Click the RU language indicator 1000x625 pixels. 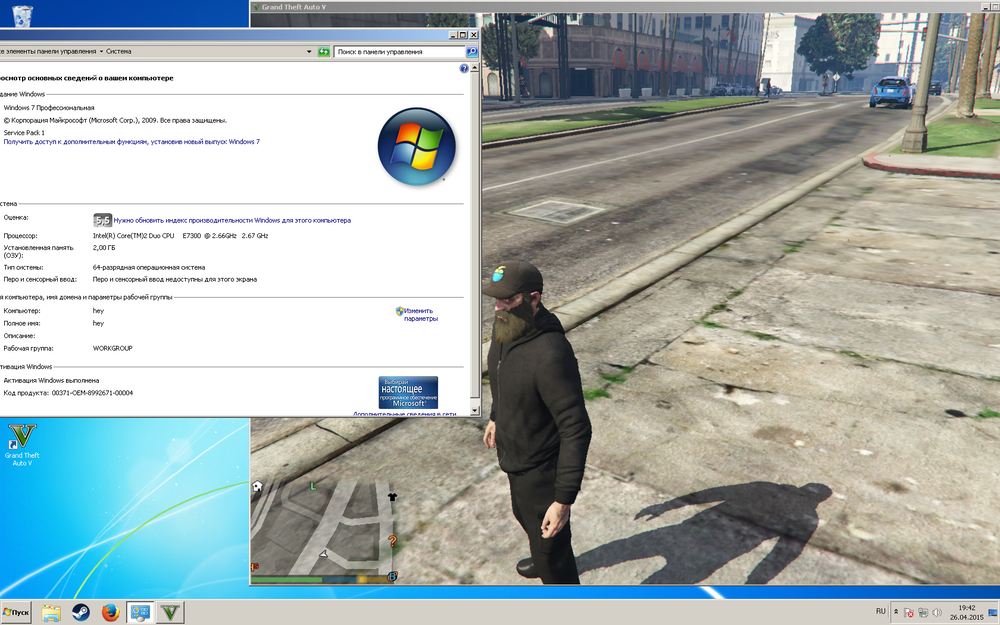tap(881, 611)
